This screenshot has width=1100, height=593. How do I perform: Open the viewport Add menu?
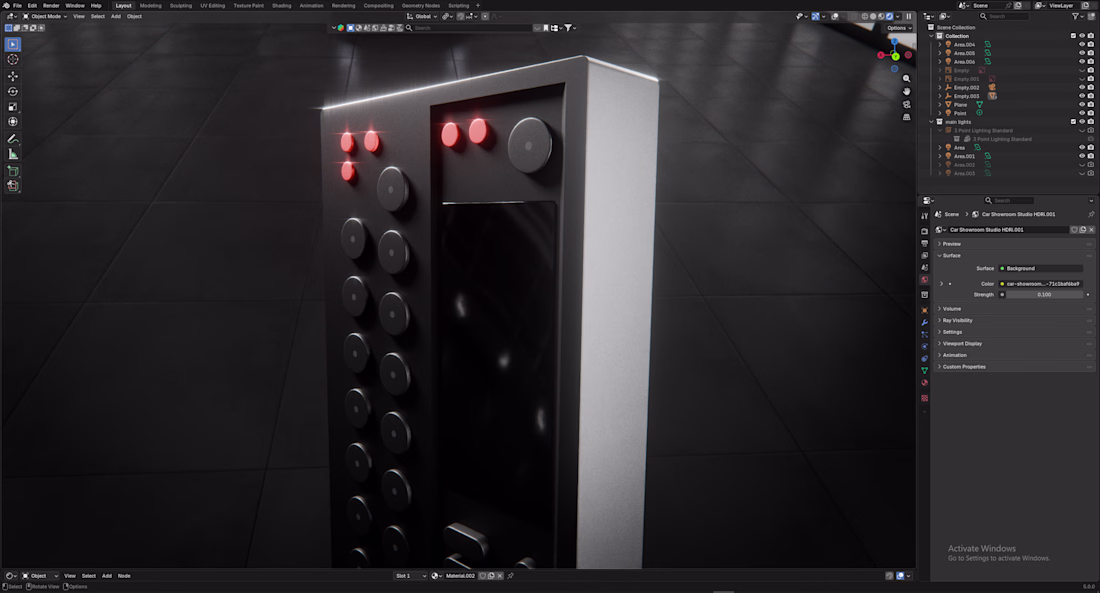(x=116, y=16)
